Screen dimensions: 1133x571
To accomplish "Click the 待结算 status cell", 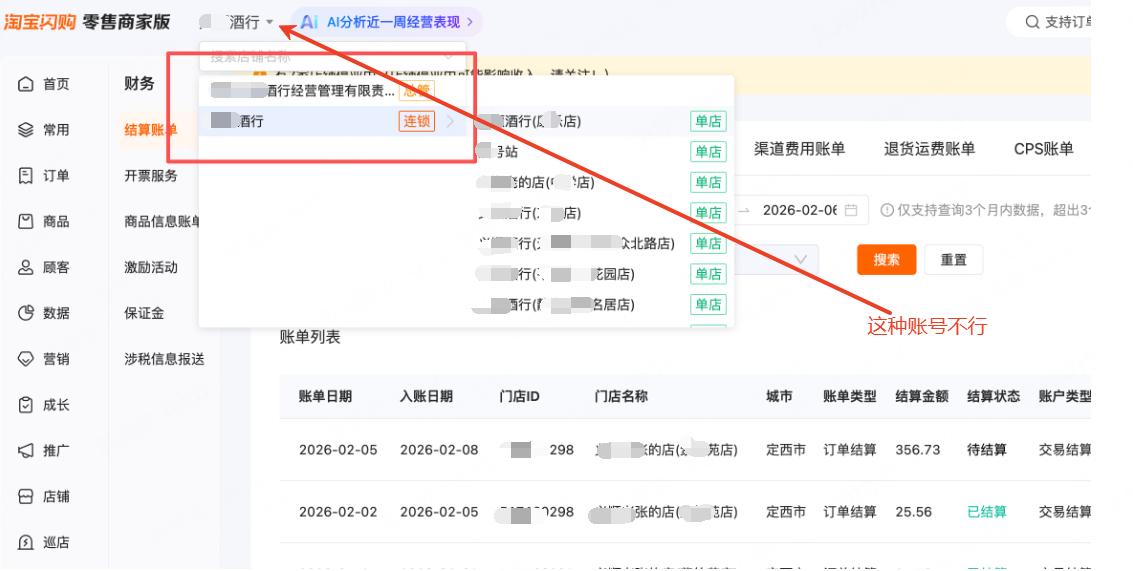I will 987,450.
